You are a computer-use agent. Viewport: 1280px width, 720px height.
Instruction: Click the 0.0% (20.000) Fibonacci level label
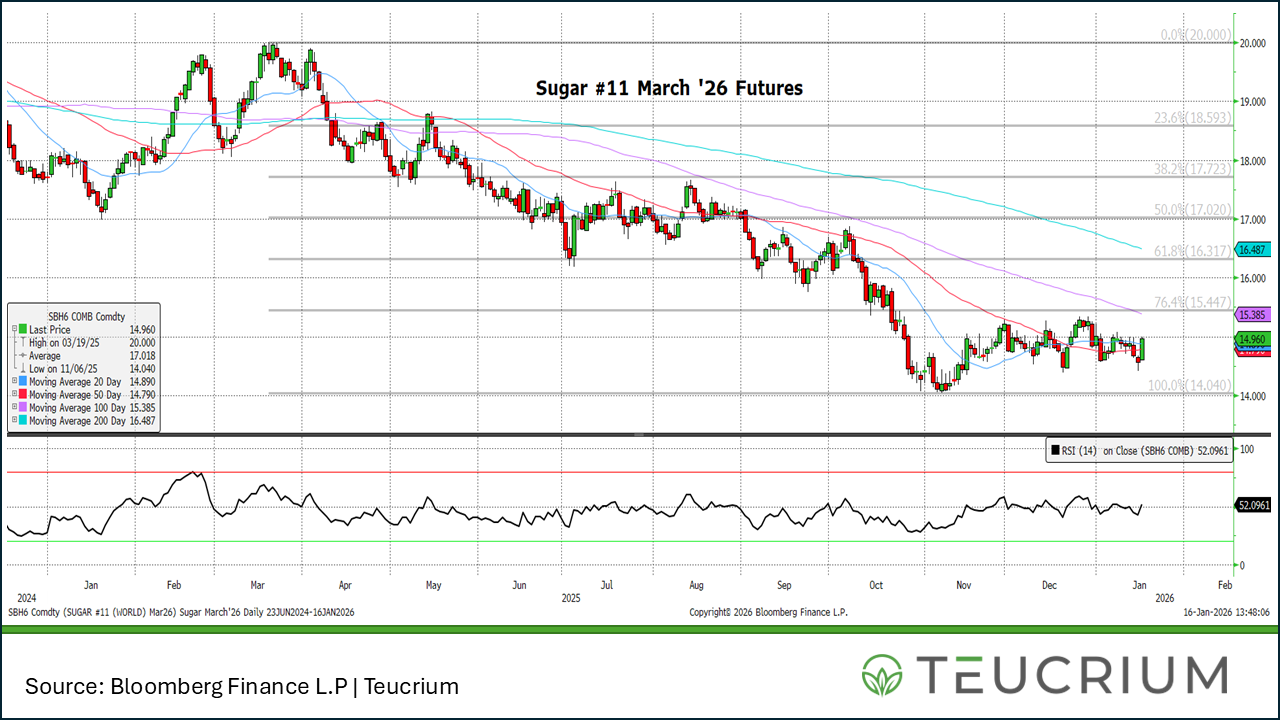click(x=1196, y=35)
